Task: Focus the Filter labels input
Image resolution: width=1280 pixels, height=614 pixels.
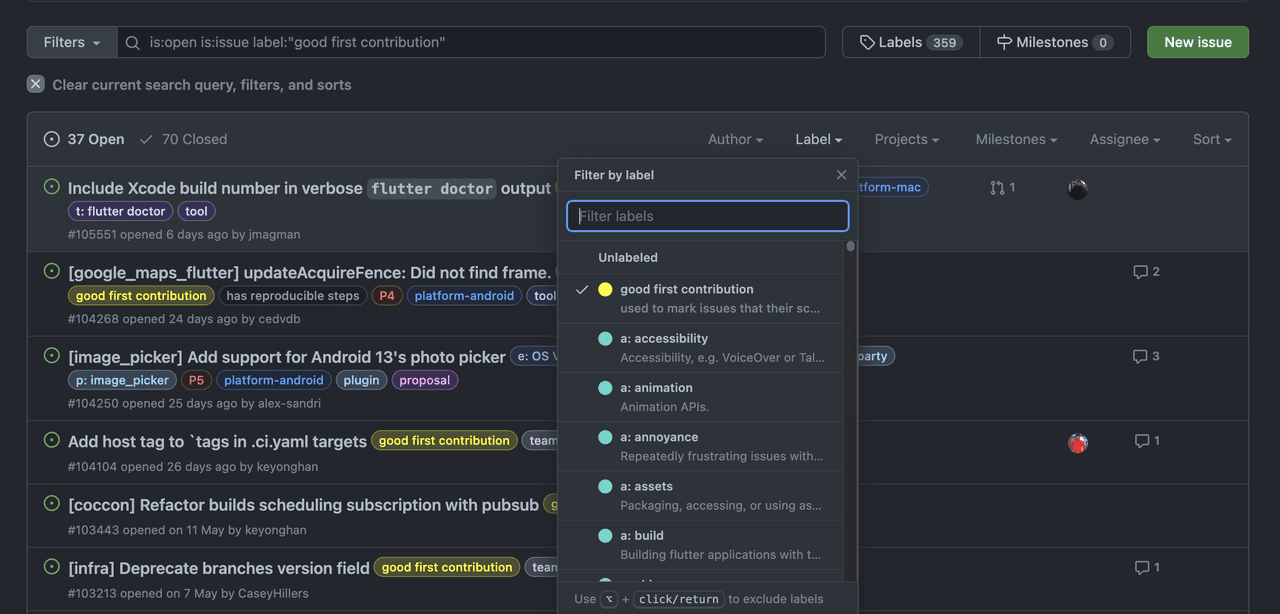Action: click(x=708, y=216)
